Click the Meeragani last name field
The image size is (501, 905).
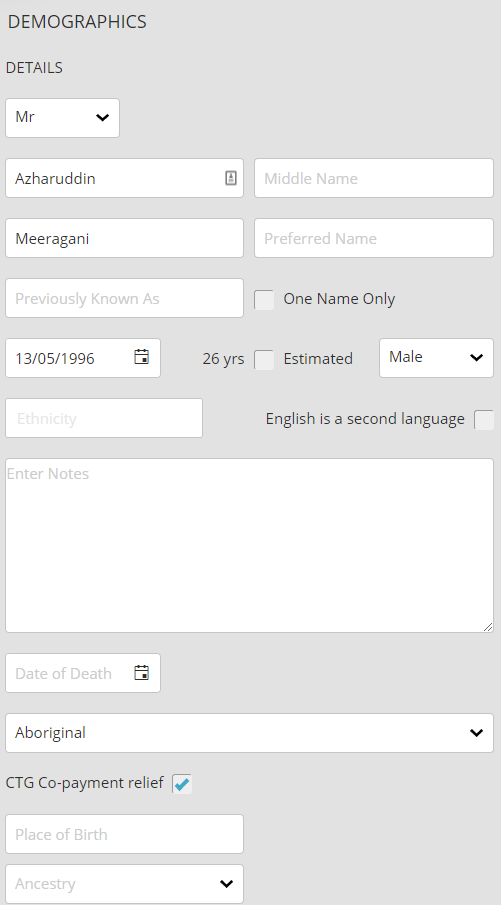tap(125, 238)
